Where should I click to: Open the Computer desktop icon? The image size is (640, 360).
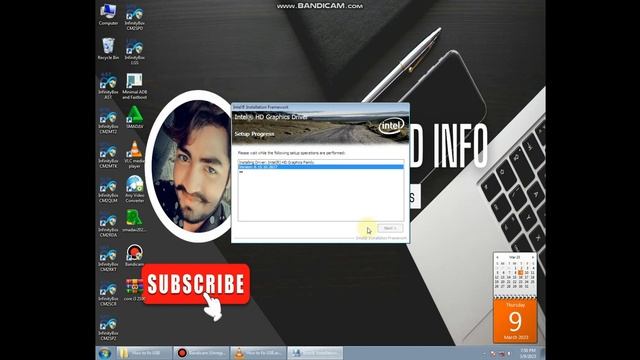(x=108, y=15)
